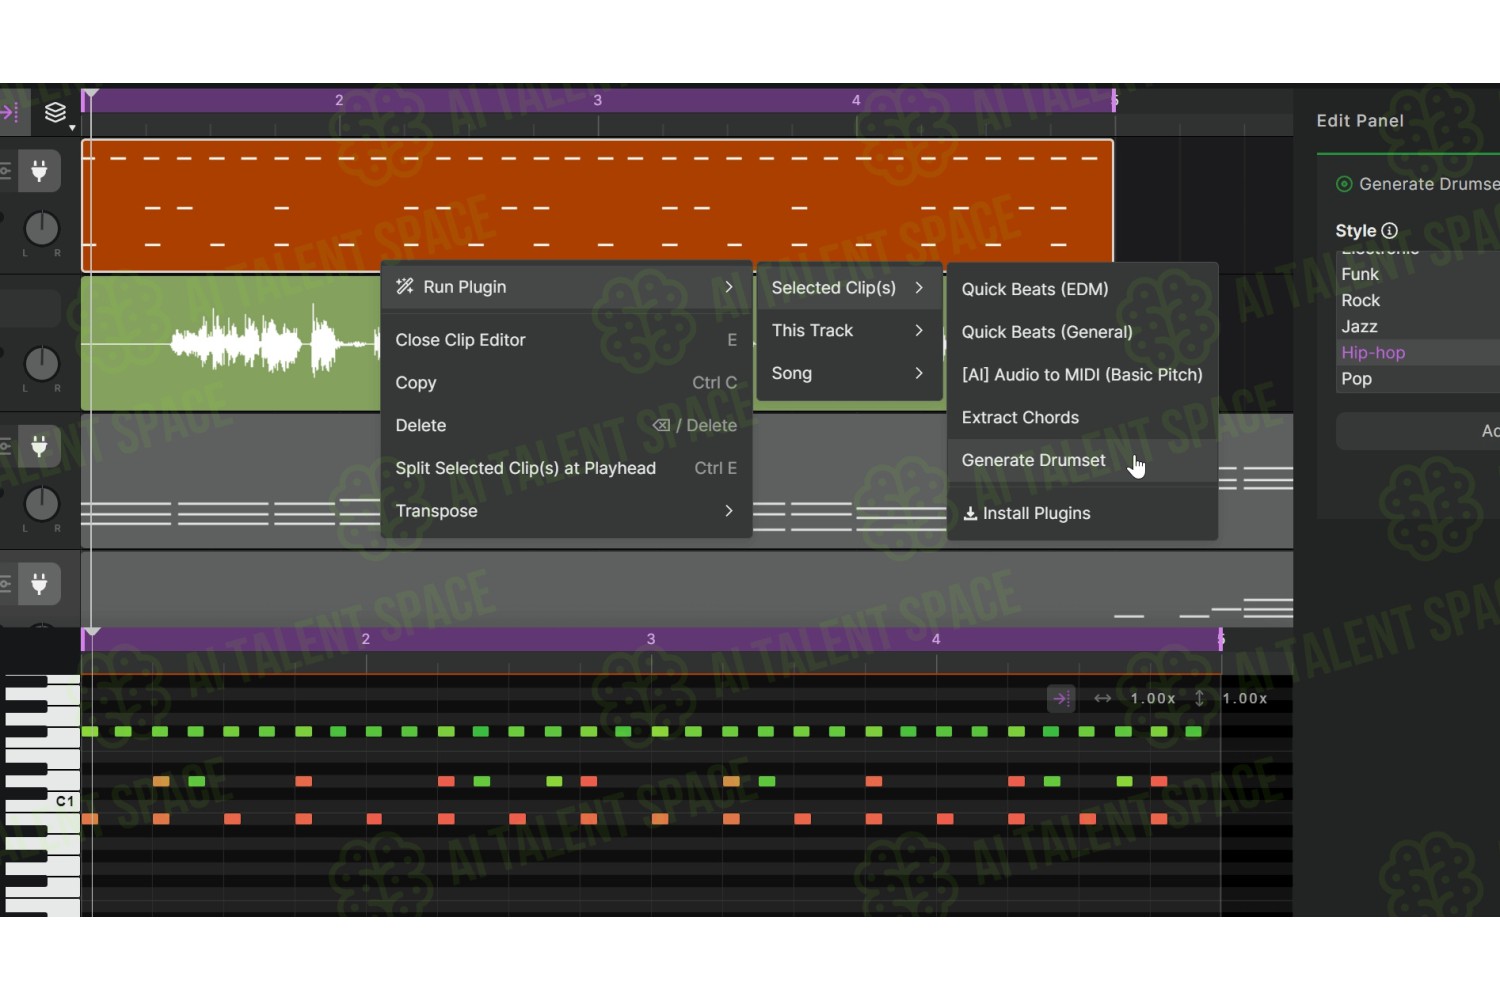Click vertical zoom arrows icon in clip editor
This screenshot has height=1000, width=1500.
(x=1200, y=699)
